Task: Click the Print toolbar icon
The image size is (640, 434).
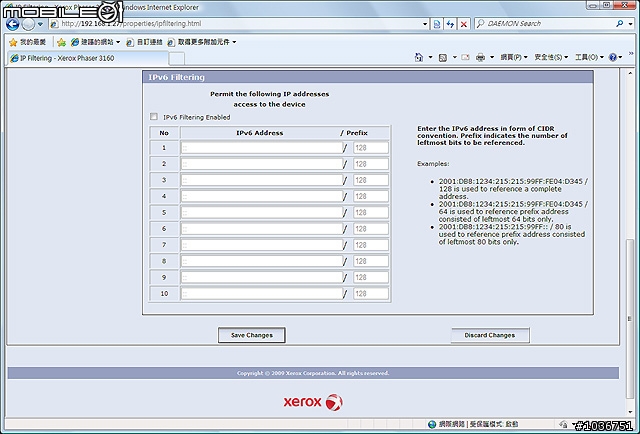Action: coord(481,58)
